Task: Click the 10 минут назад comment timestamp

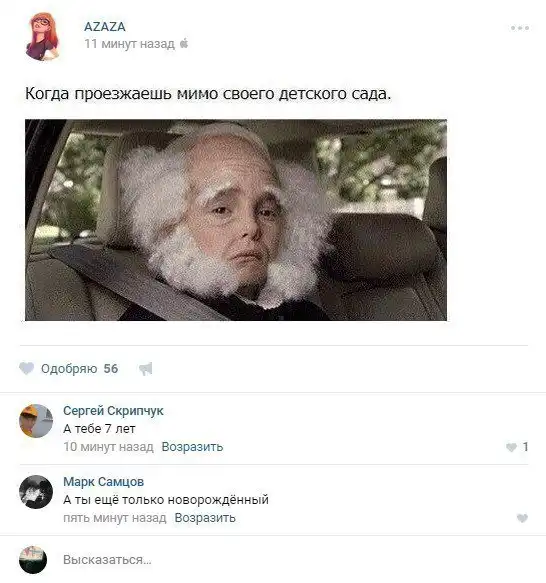Action: [x=108, y=447]
